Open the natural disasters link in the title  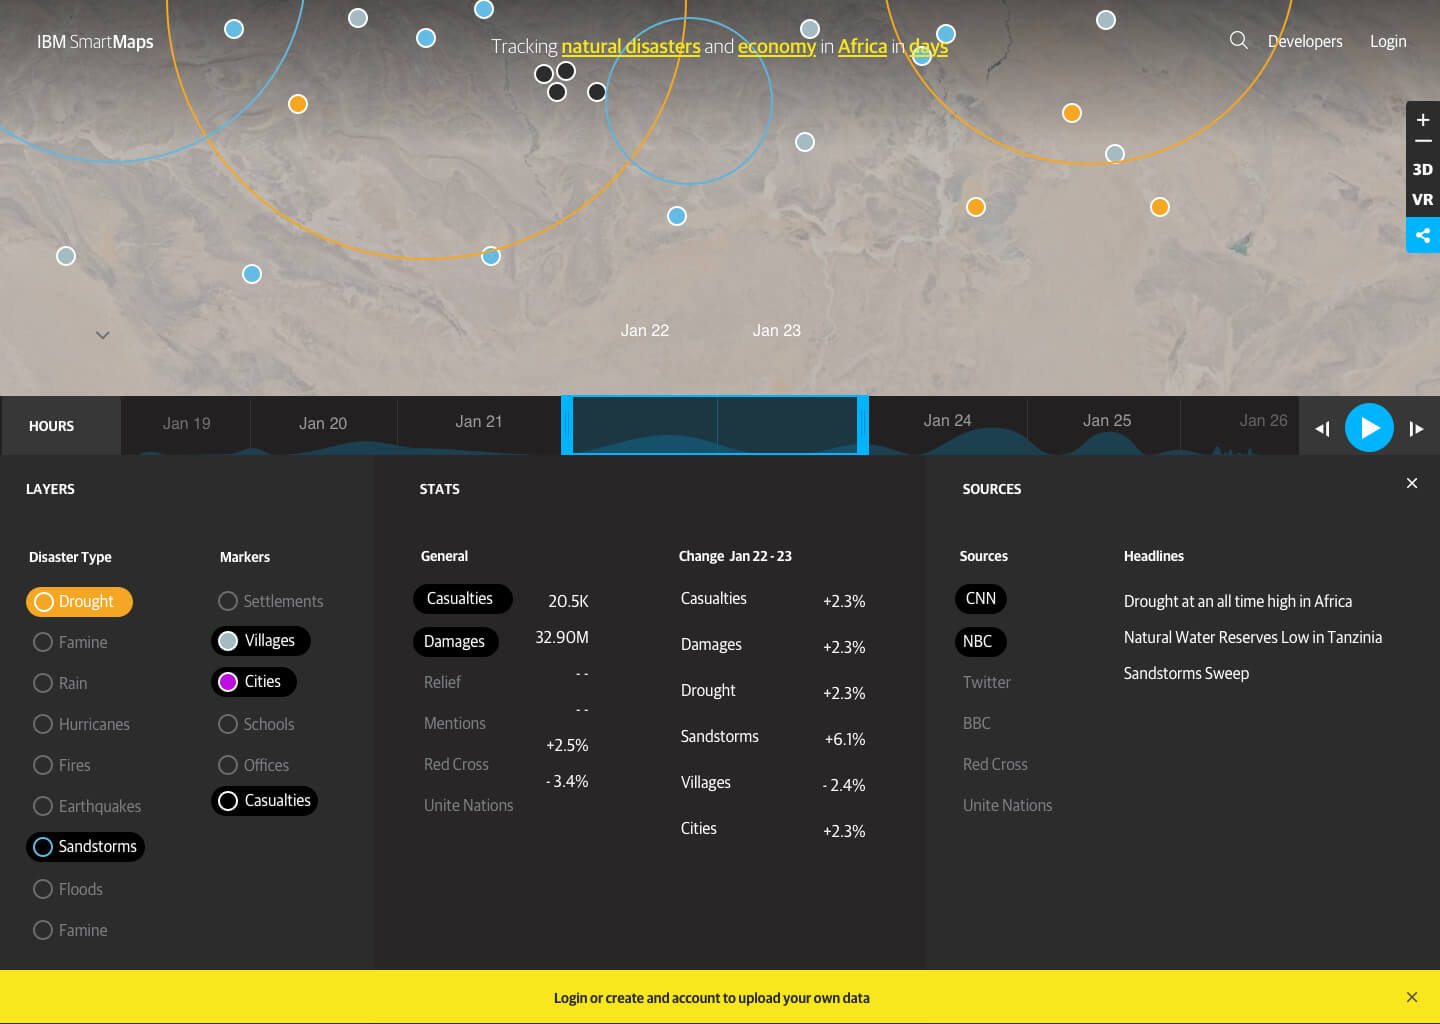pos(630,46)
